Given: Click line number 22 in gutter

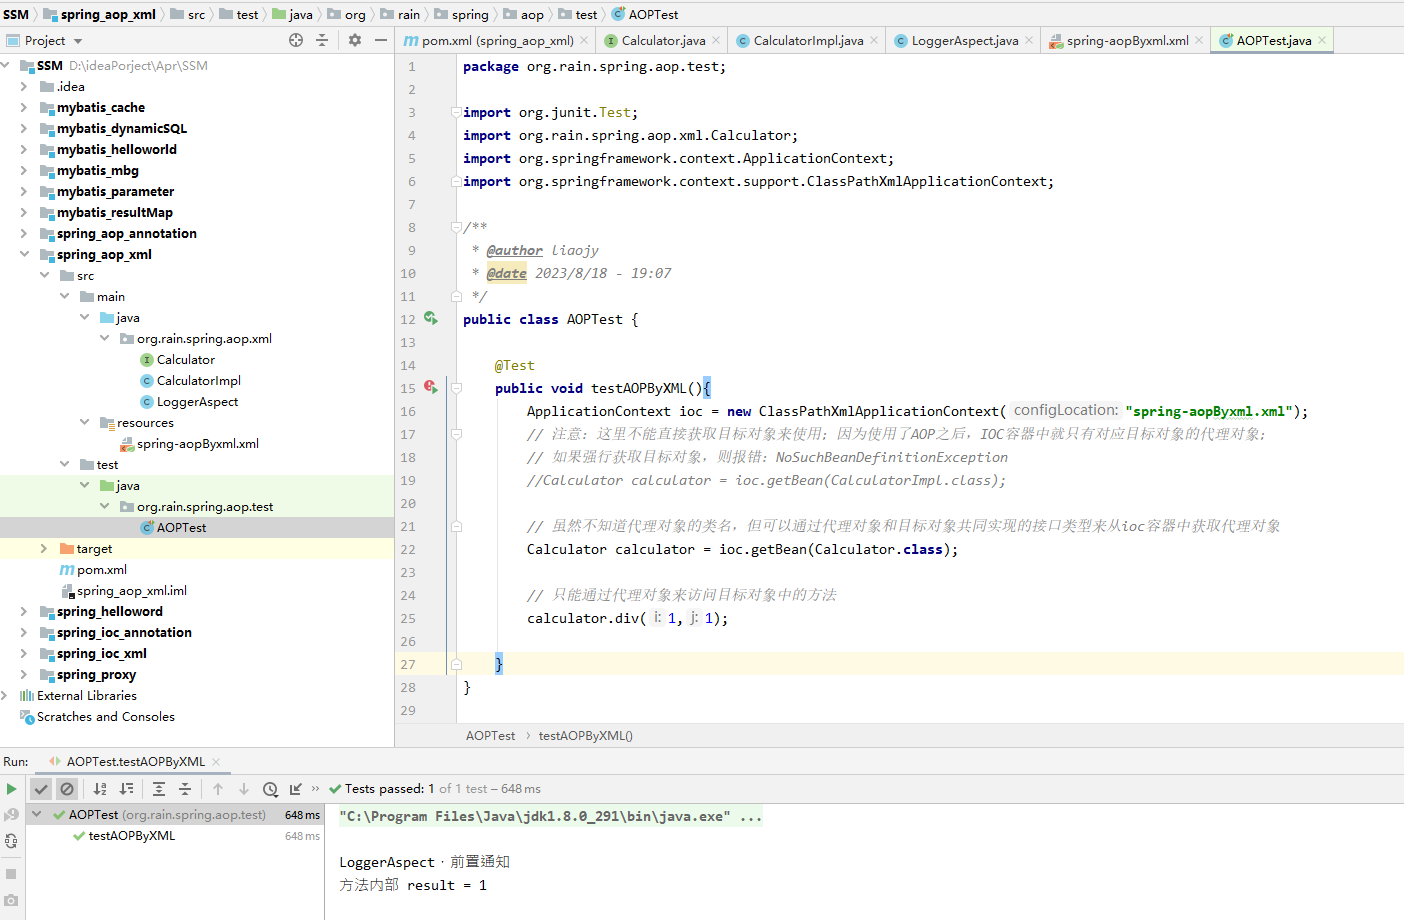Looking at the screenshot, I should pyautogui.click(x=408, y=549).
